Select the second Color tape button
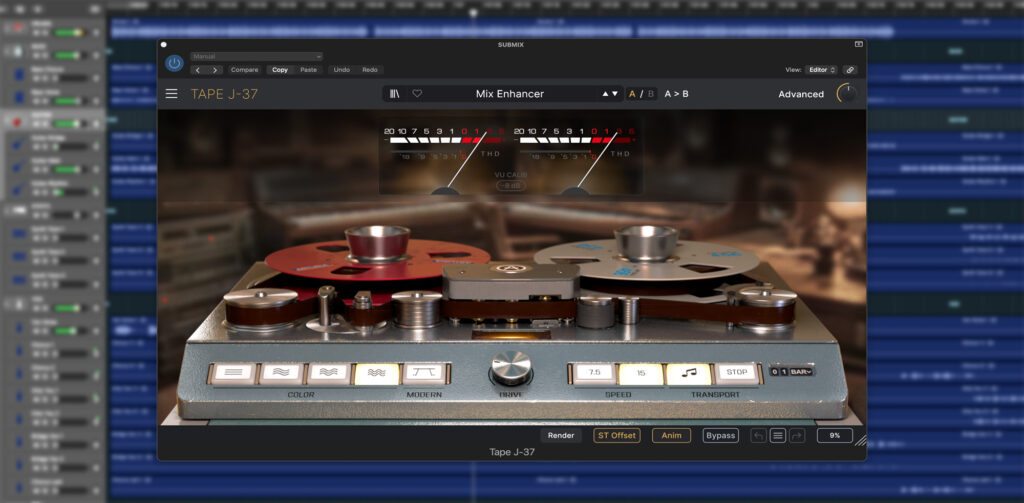 click(x=281, y=374)
